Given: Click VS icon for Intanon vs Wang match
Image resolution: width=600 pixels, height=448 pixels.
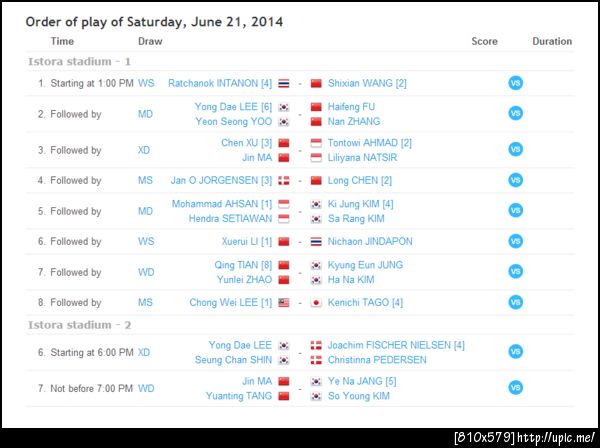Looking at the screenshot, I should [x=515, y=83].
